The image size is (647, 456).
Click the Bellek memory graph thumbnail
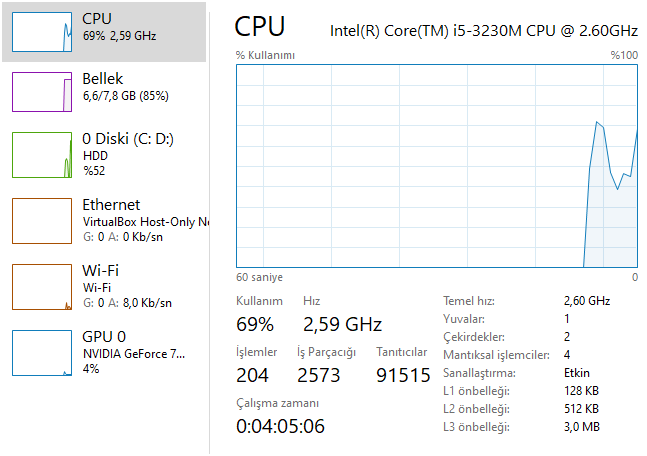pos(41,90)
